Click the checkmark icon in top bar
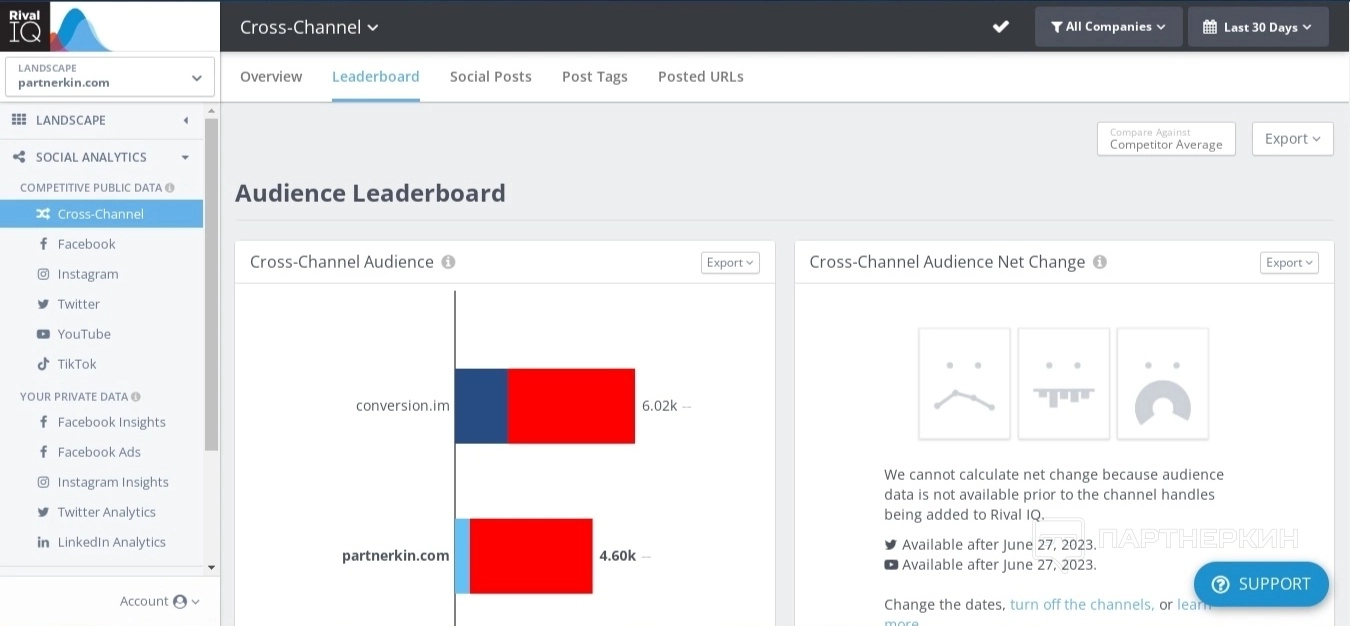Image resolution: width=1350 pixels, height=626 pixels. coord(1001,27)
